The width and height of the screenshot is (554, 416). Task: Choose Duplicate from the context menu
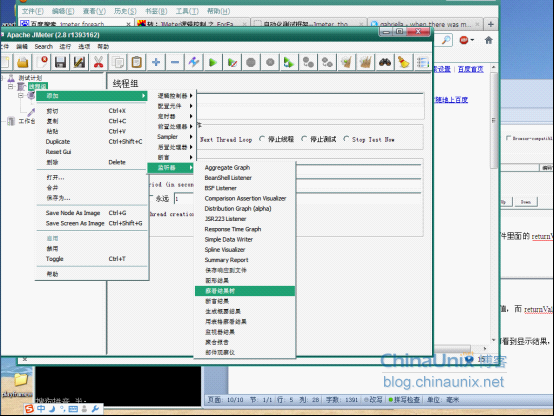(x=92, y=142)
